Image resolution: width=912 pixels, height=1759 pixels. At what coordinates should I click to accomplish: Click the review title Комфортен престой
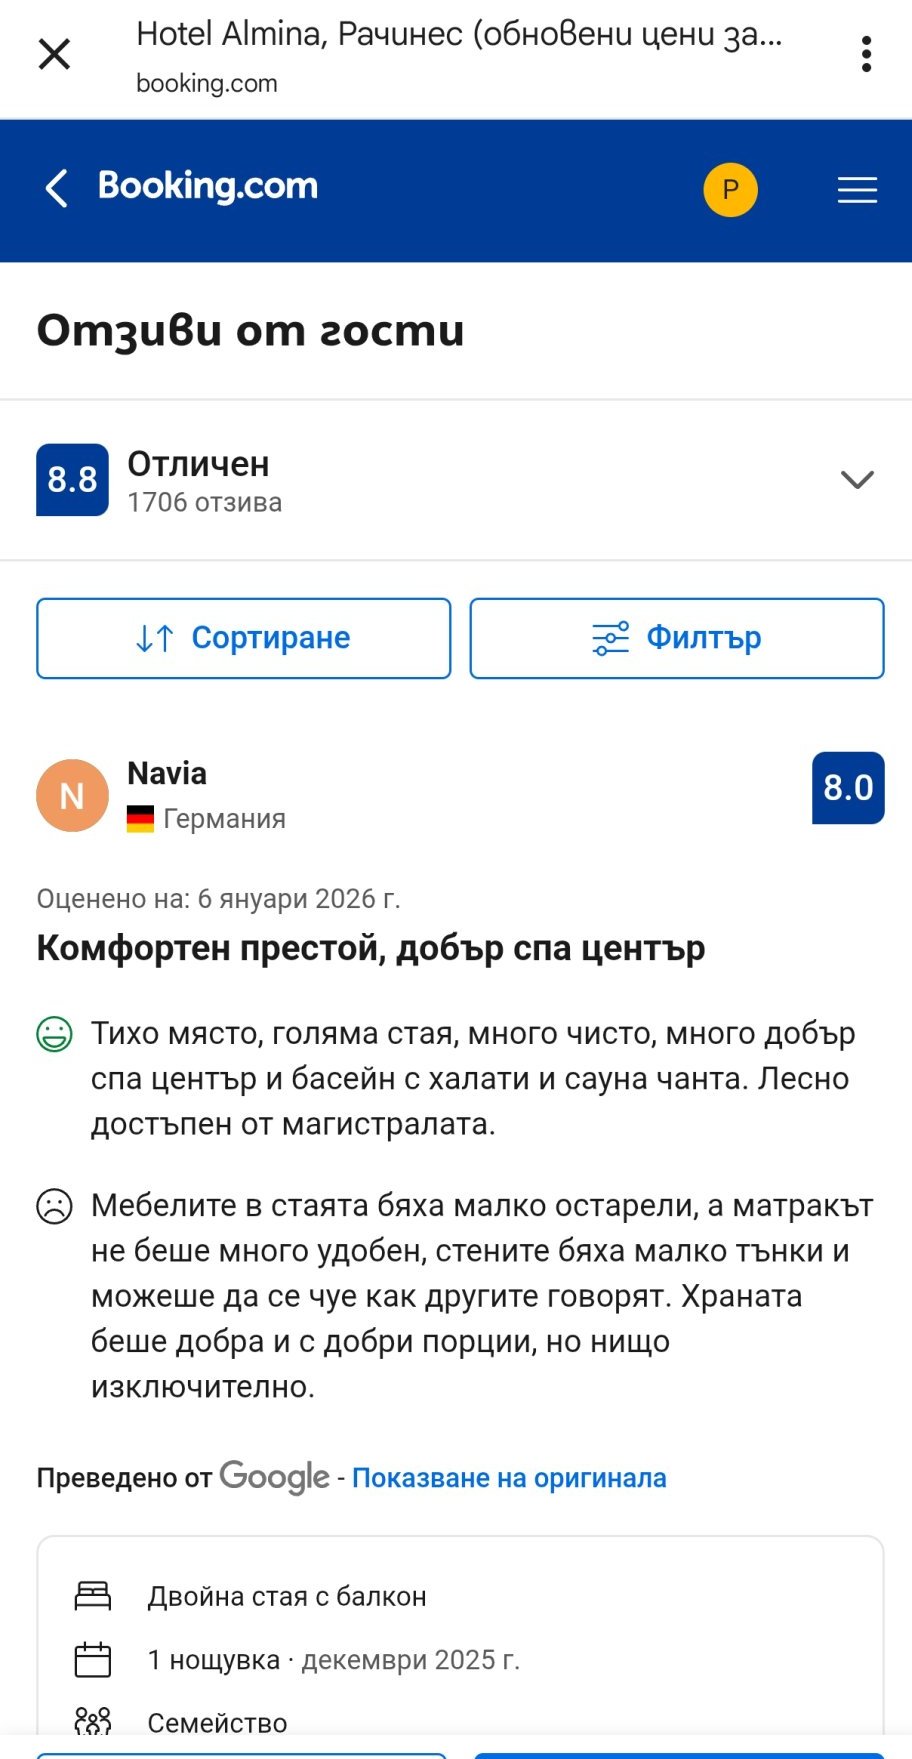(x=371, y=948)
